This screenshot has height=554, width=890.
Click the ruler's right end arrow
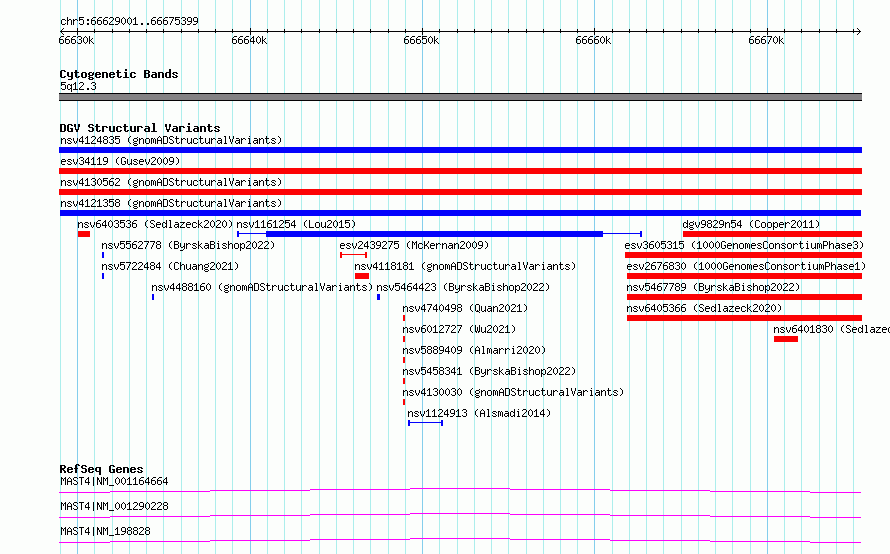coord(858,31)
